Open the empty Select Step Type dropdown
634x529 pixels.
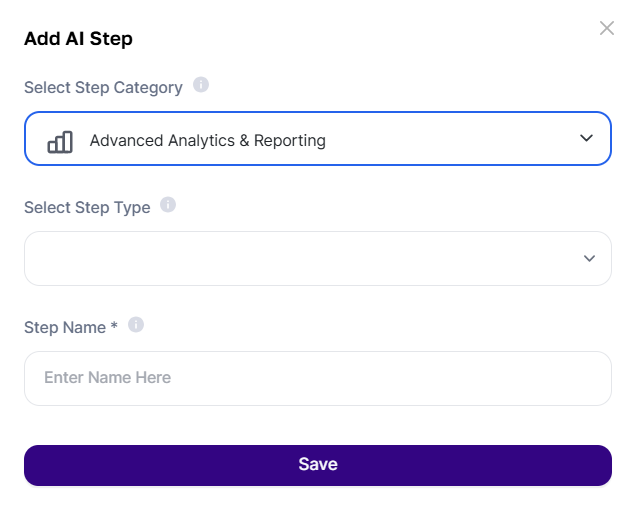click(x=318, y=258)
